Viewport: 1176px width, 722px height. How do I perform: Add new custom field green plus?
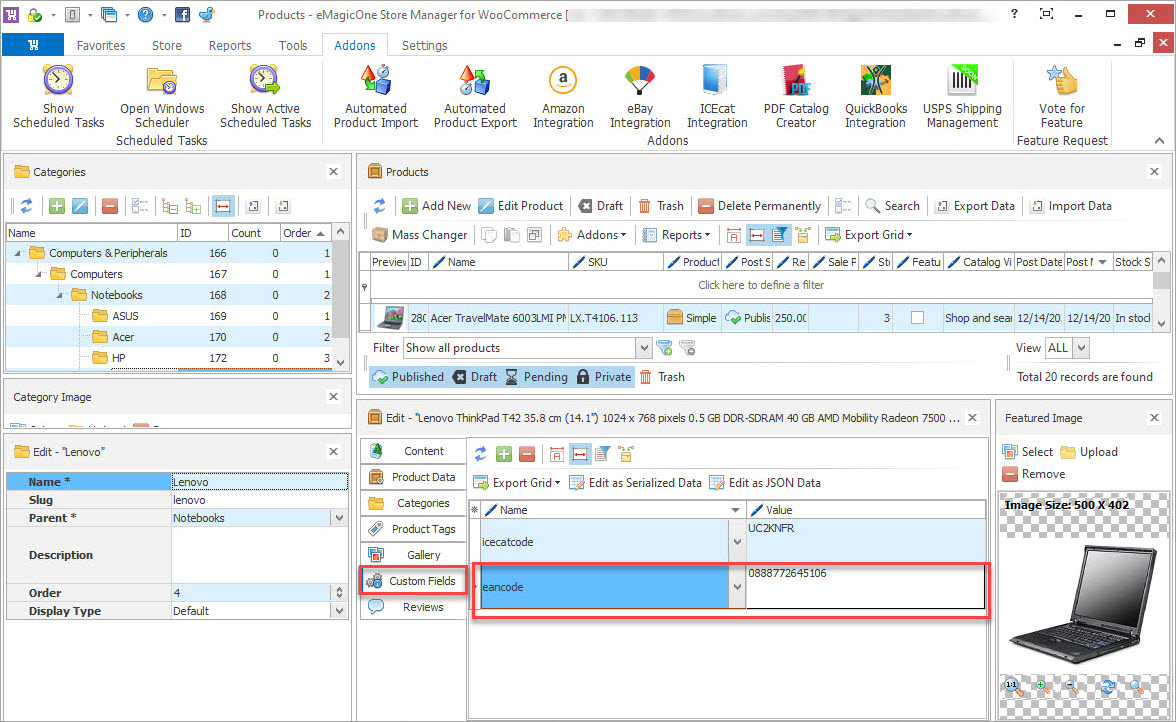[504, 454]
